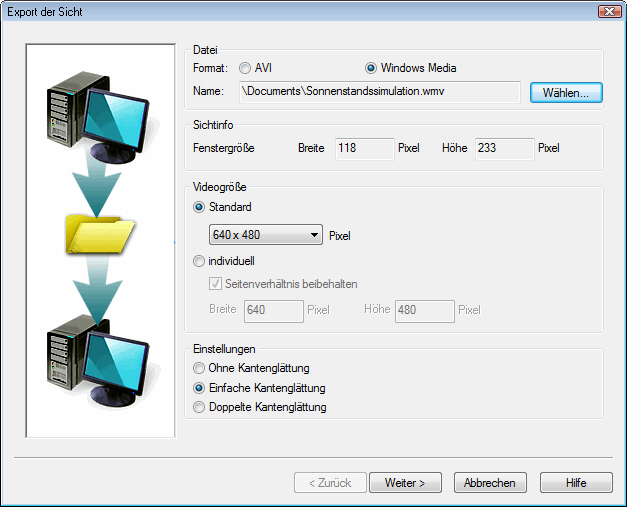Click the individuell Breite field showing 640
Screen dimensions: 627x507
[x=274, y=311]
